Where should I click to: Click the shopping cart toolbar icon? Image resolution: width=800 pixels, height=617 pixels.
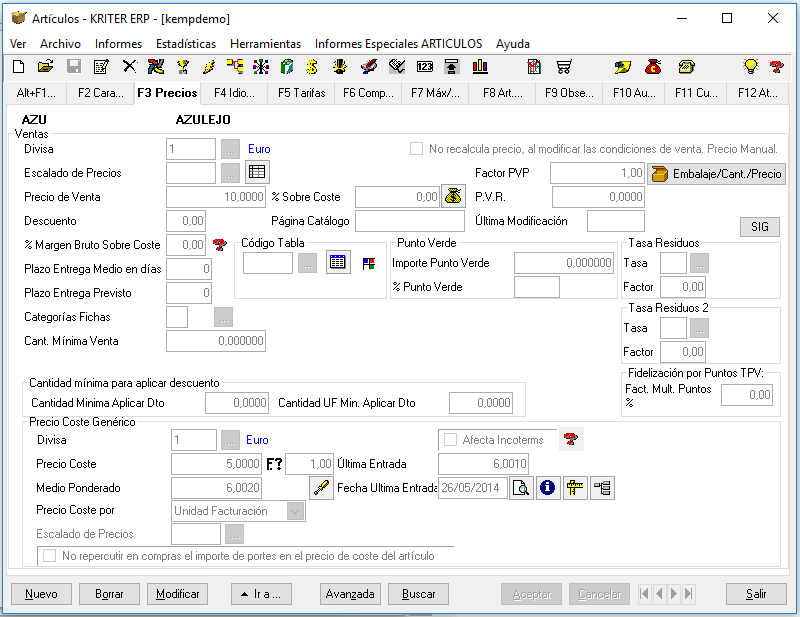coord(564,67)
